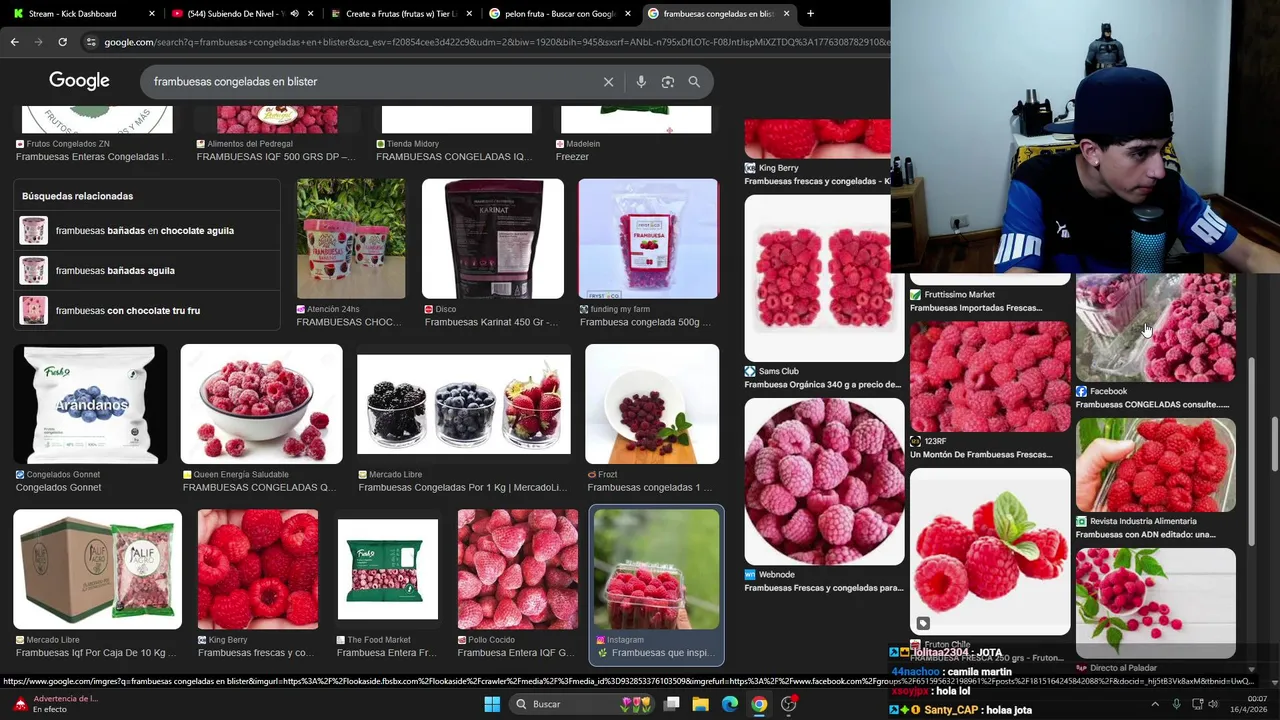Open Webnode Frambuesas Frescas y congeladas image
The image size is (1280, 720).
tap(824, 482)
